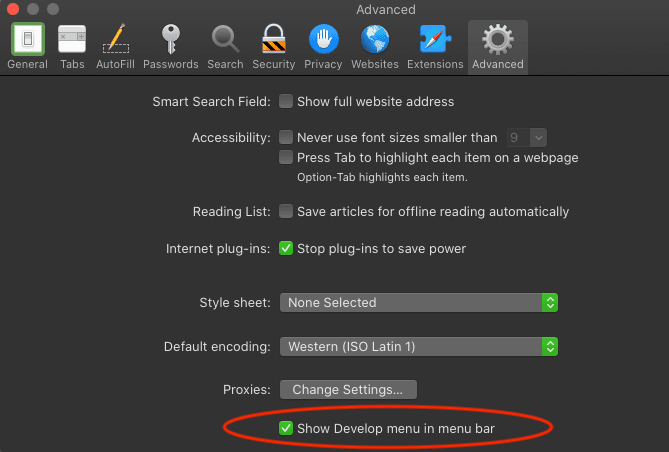Image resolution: width=669 pixels, height=452 pixels.
Task: Enable Show full website address
Action: pos(286,102)
